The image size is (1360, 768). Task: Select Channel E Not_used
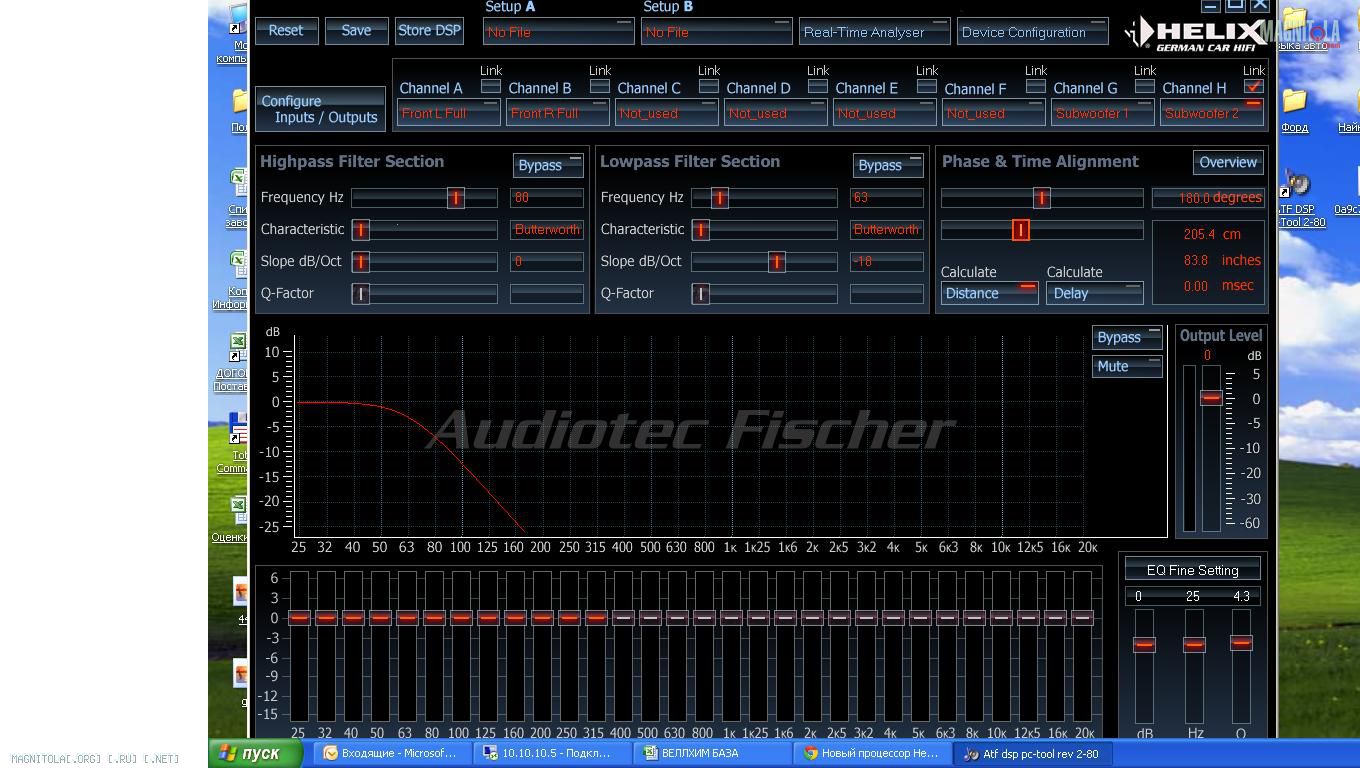tap(885, 113)
